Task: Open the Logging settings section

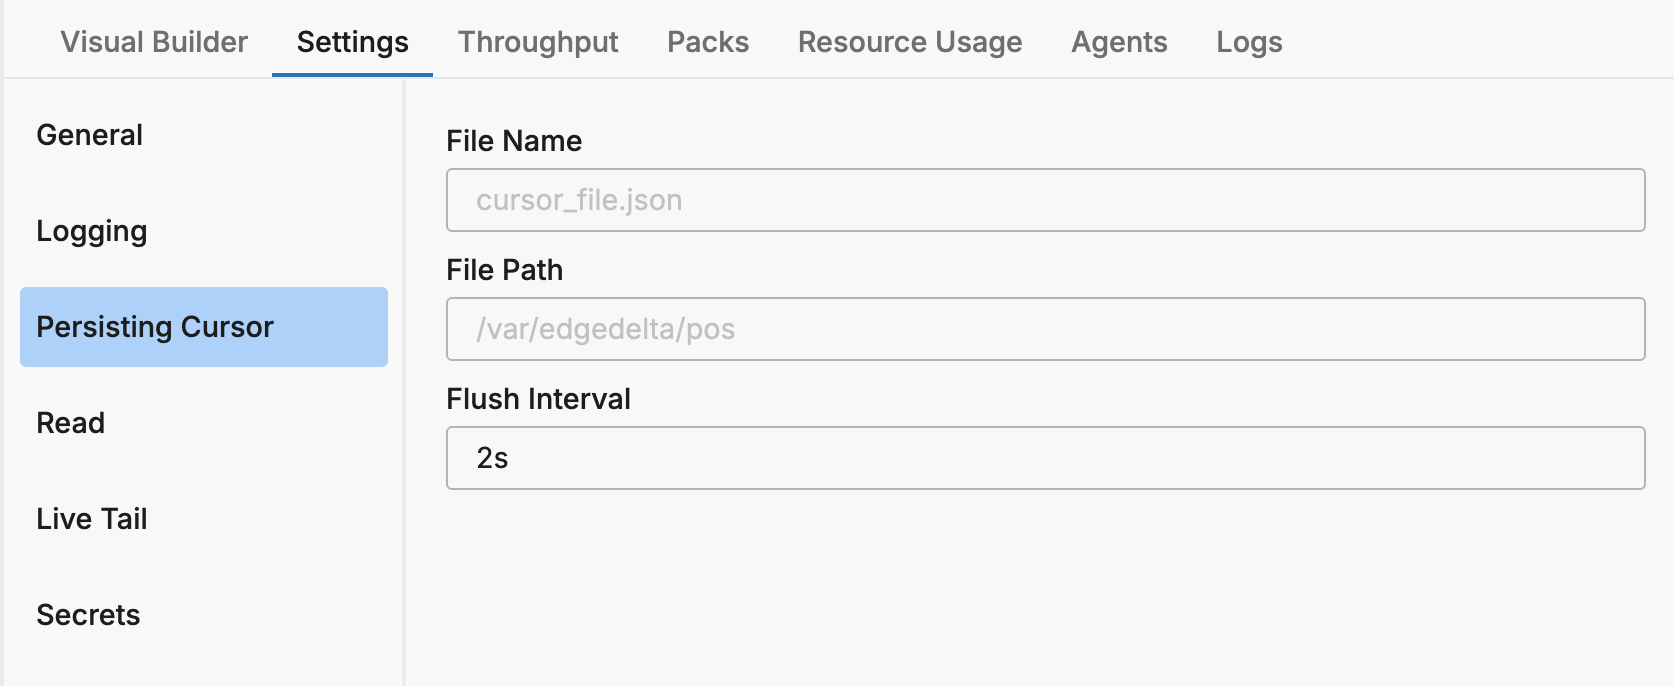Action: tap(92, 231)
